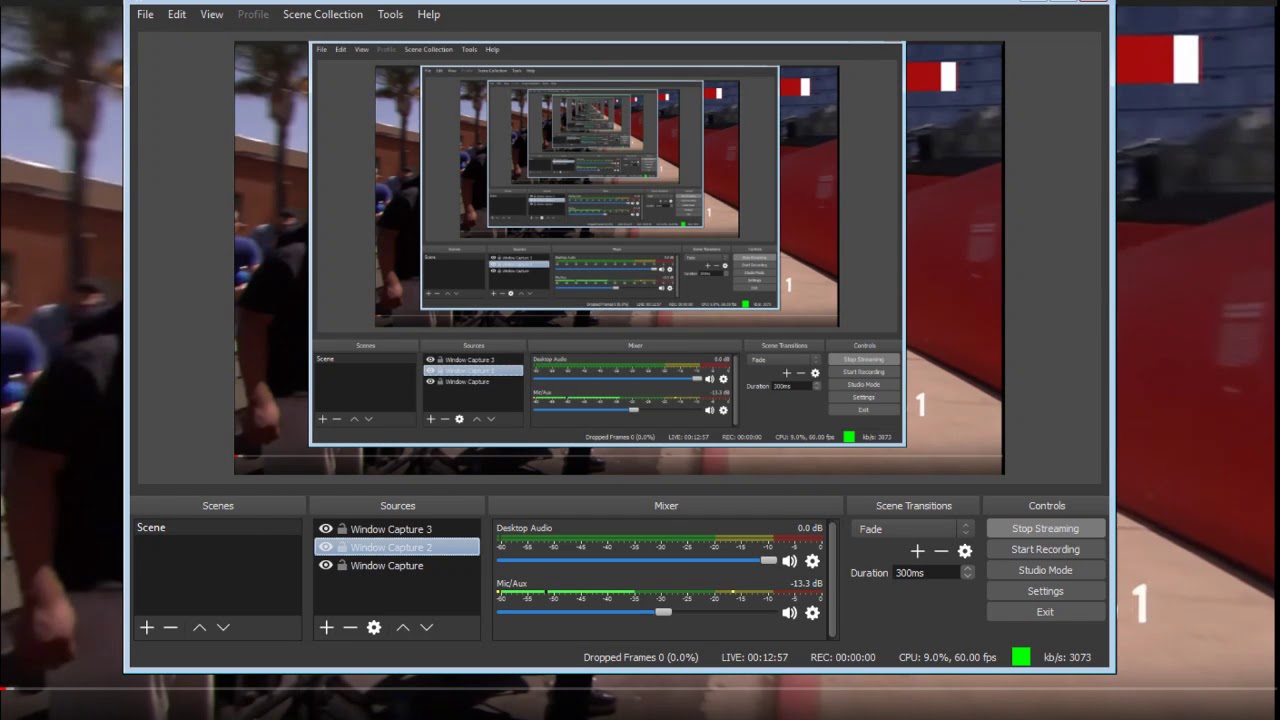Toggle Window Capture 3 eye in inner preview
The image size is (1280, 720).
tap(430, 360)
